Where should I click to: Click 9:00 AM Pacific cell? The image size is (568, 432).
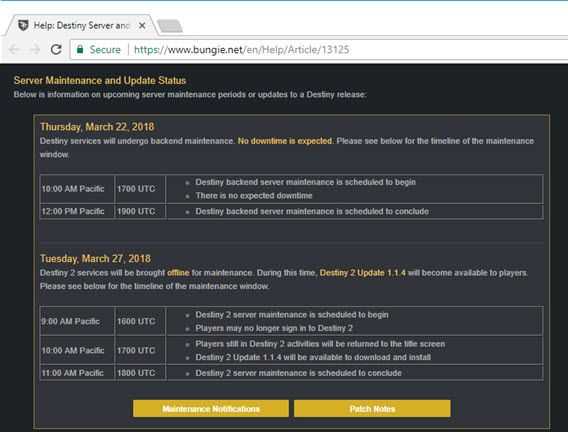point(77,321)
